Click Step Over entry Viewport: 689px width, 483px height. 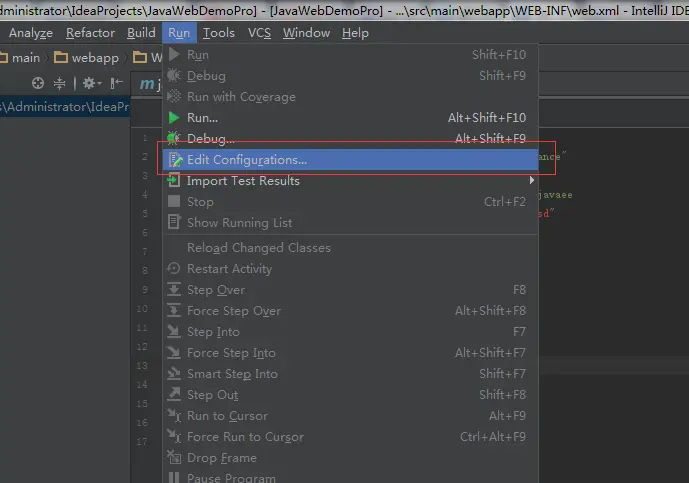(351, 290)
